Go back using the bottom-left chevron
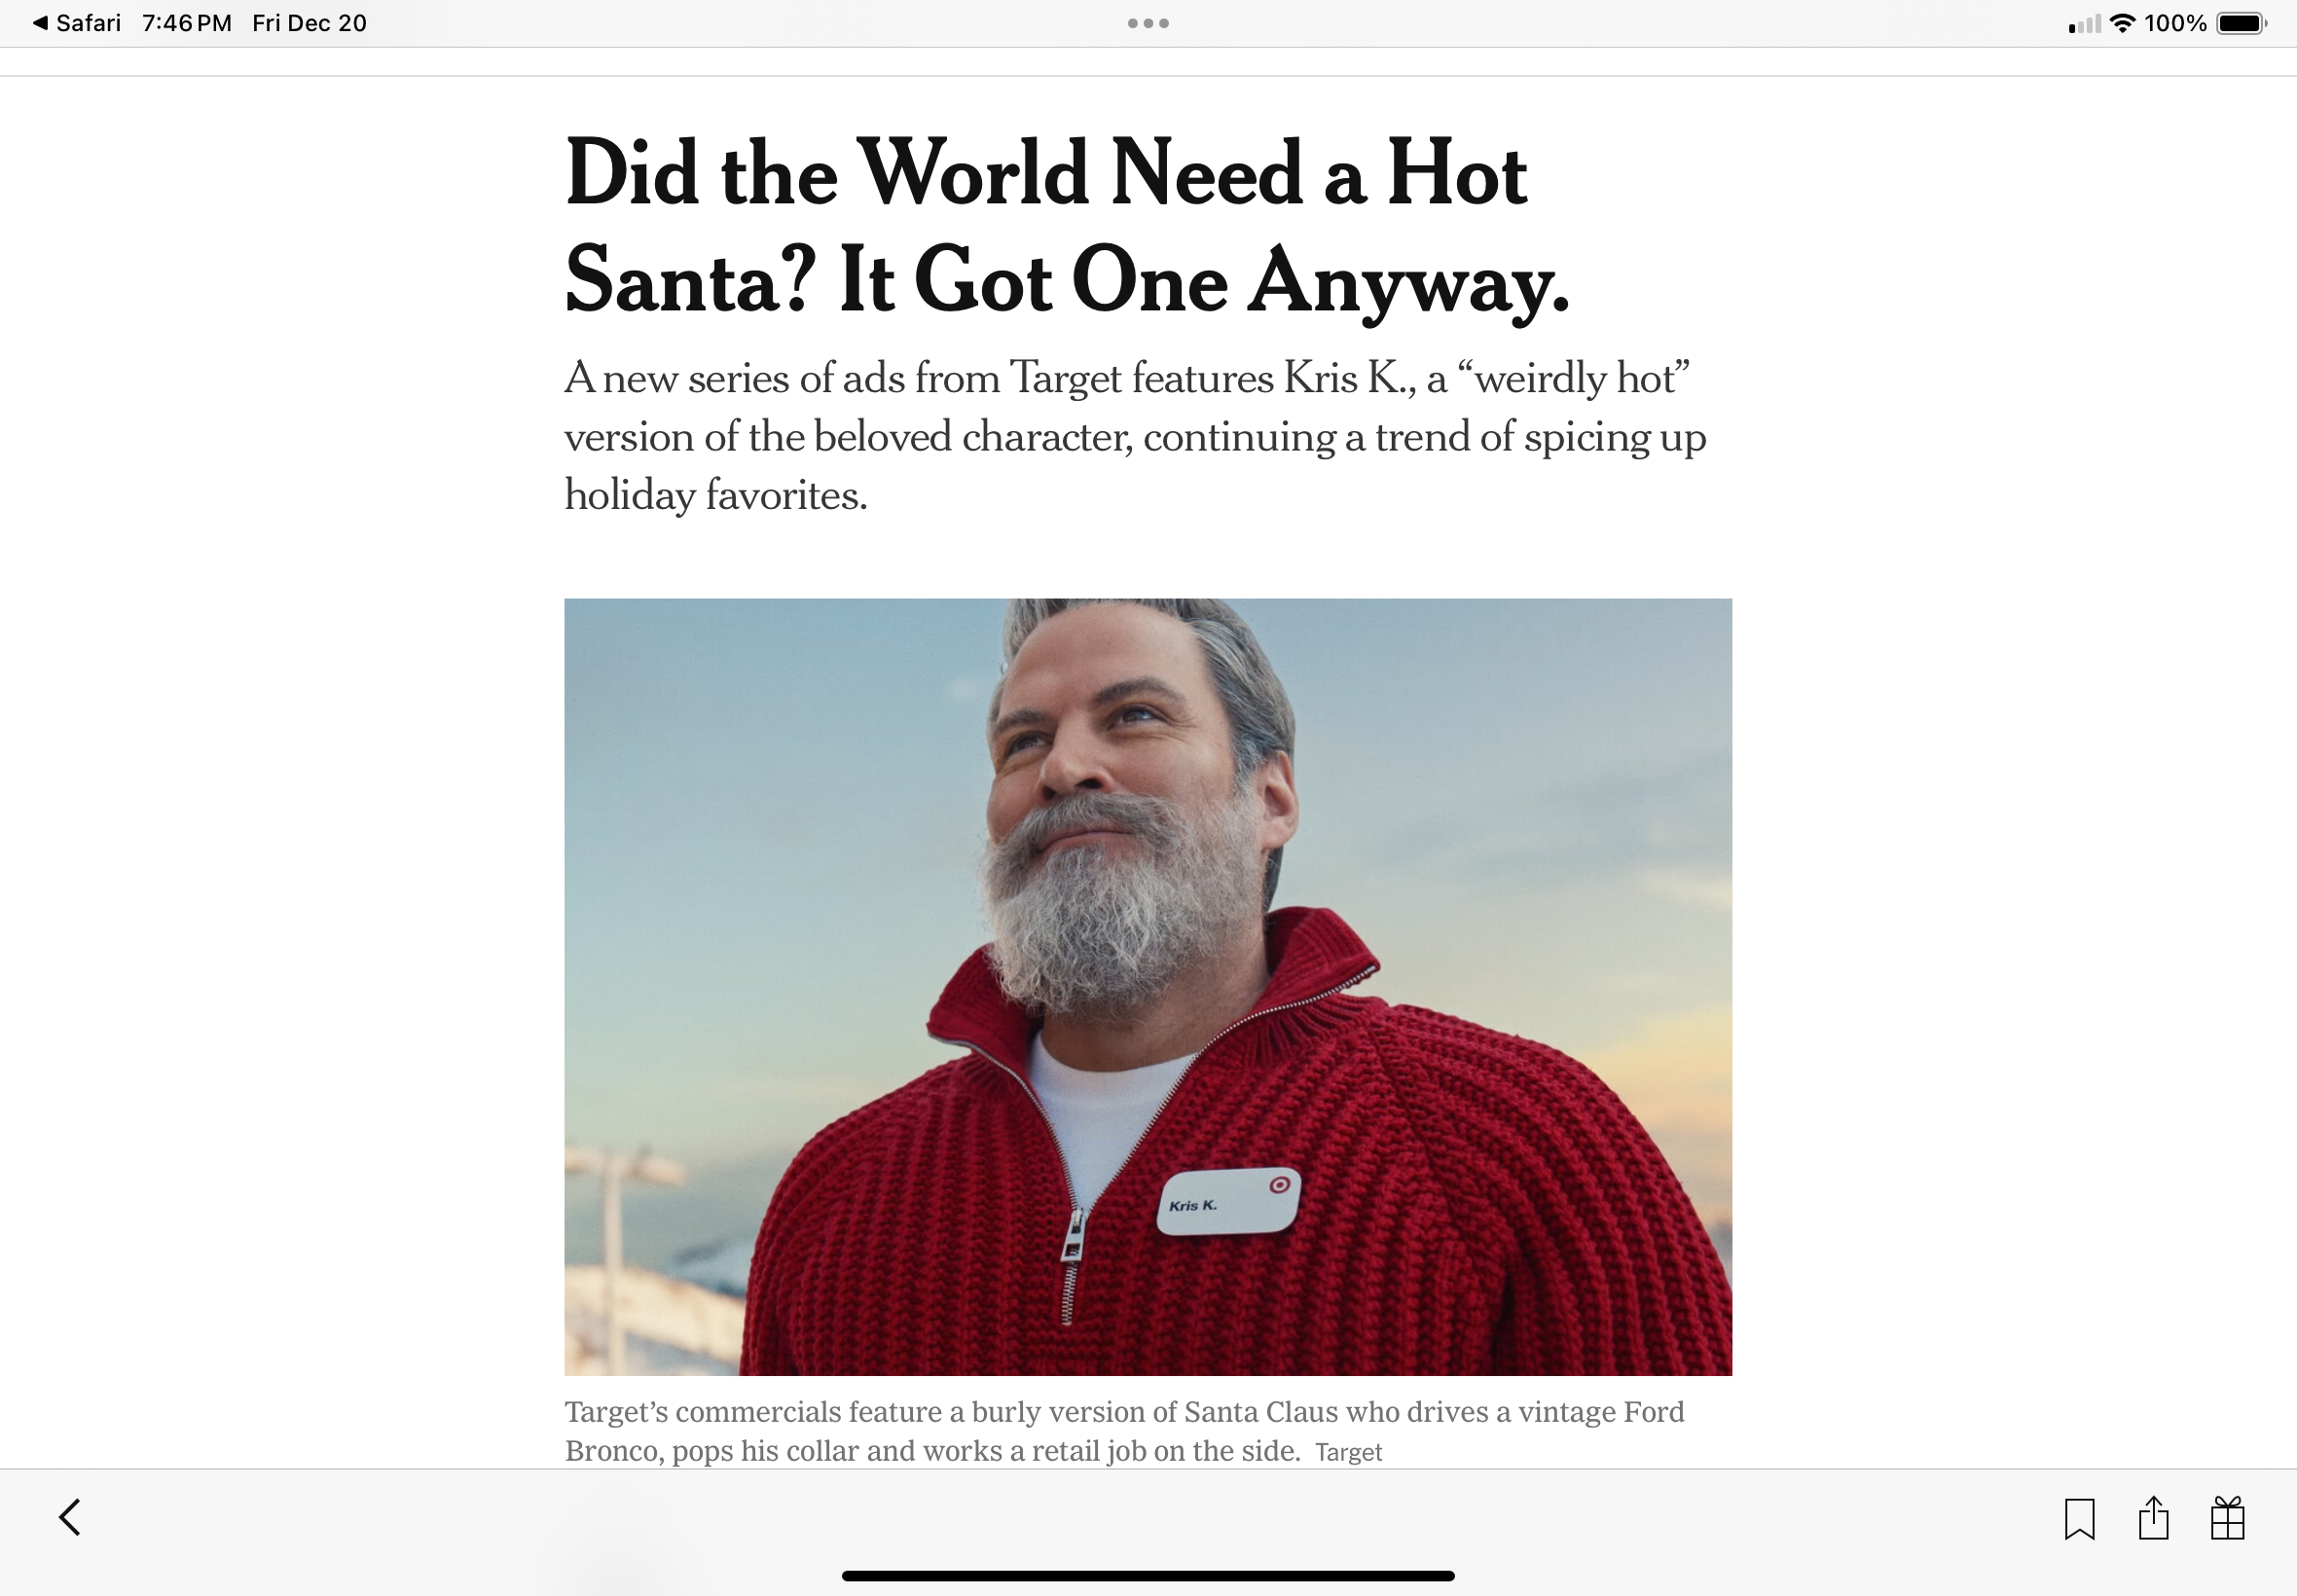The width and height of the screenshot is (2297, 1596). pyautogui.click(x=70, y=1517)
